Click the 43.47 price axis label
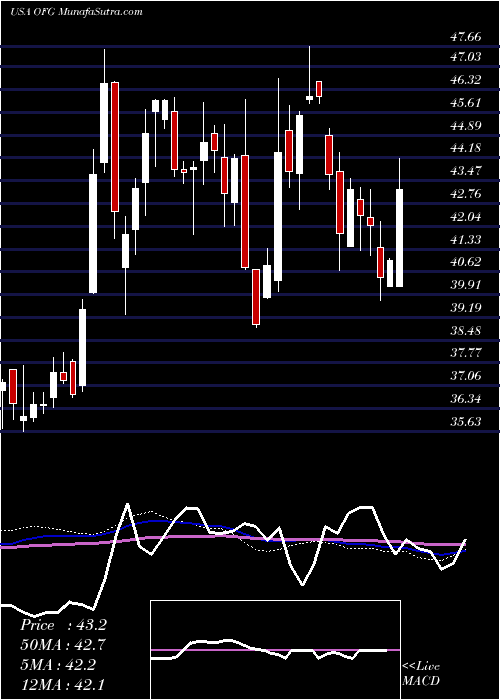Image resolution: width=500 pixels, height=700 pixels. tap(466, 171)
